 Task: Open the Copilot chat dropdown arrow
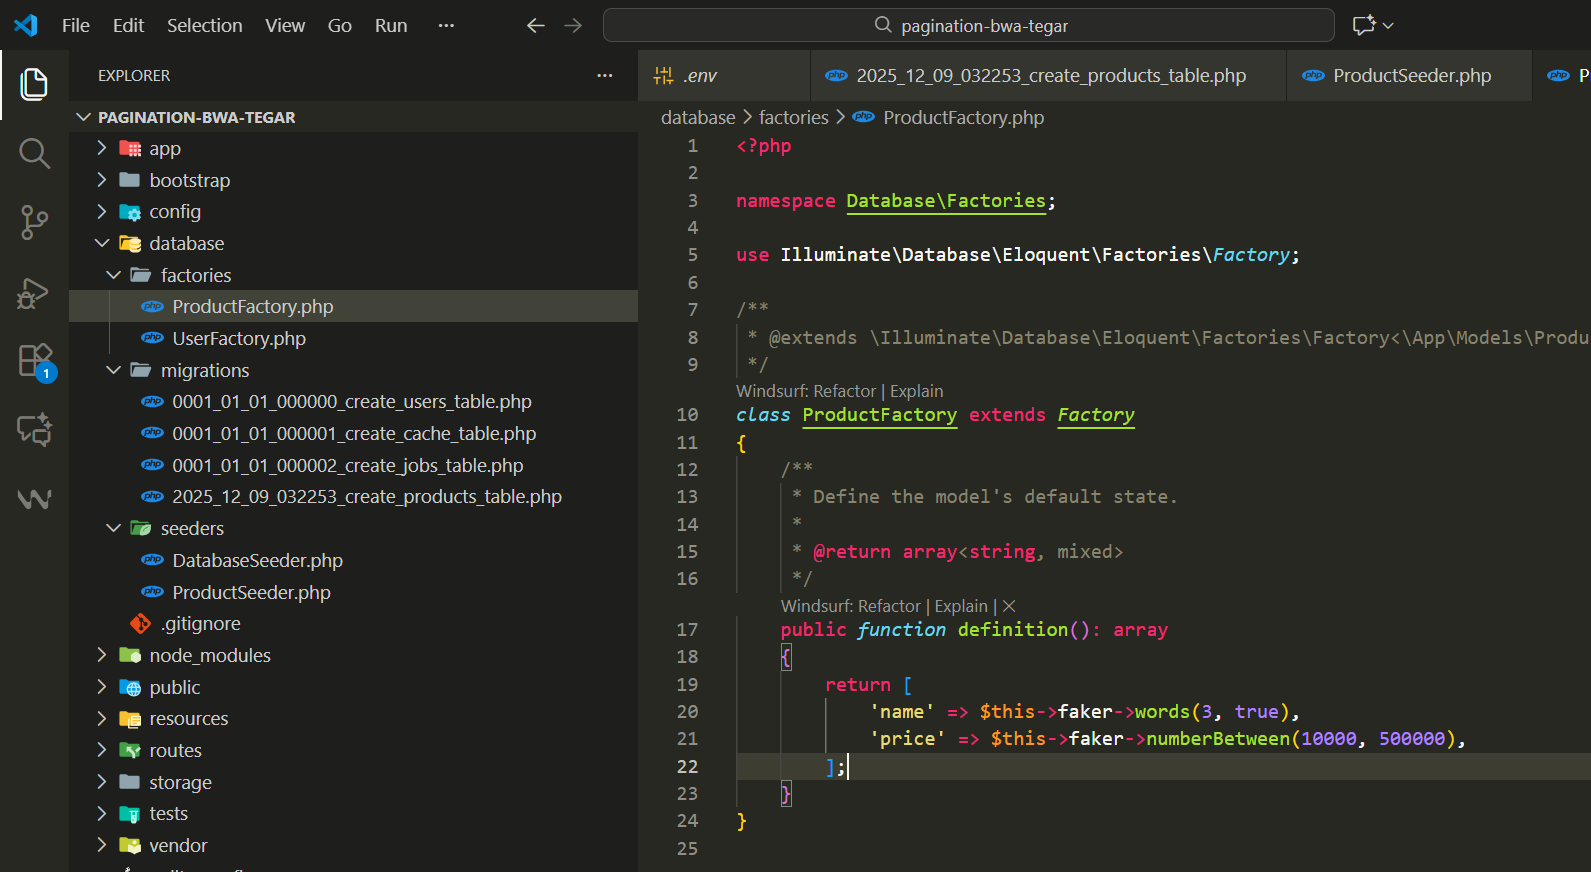tap(1388, 26)
